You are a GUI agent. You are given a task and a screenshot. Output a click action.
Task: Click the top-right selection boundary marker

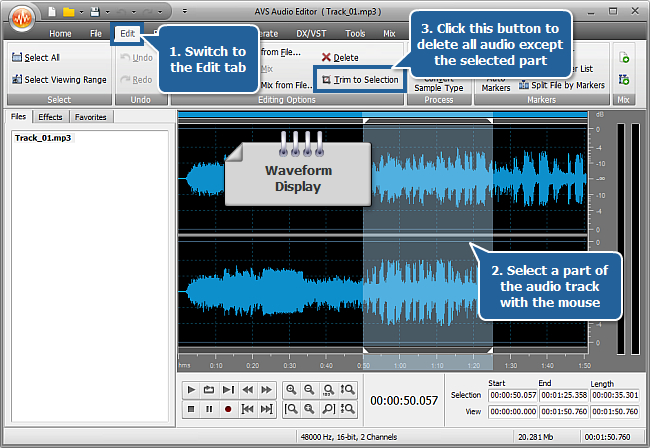point(490,121)
